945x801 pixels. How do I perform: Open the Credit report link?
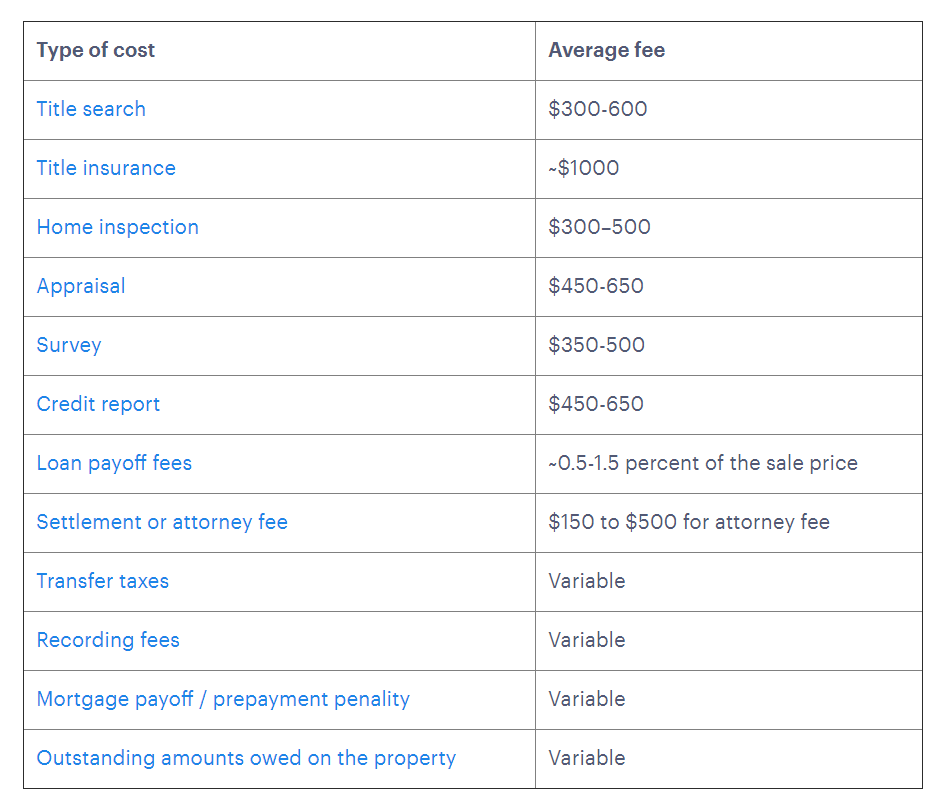pos(98,404)
